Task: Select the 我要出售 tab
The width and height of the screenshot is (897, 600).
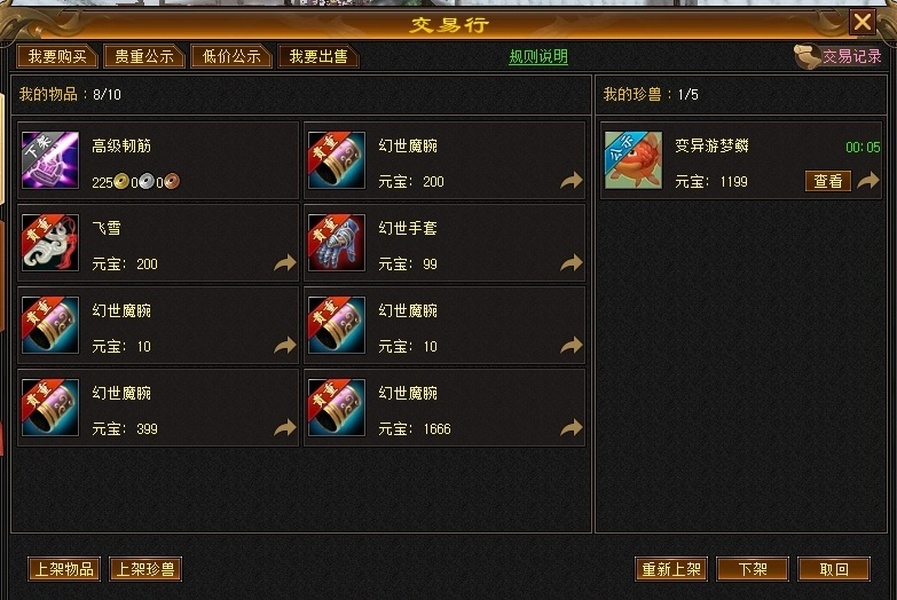Action: tap(318, 56)
